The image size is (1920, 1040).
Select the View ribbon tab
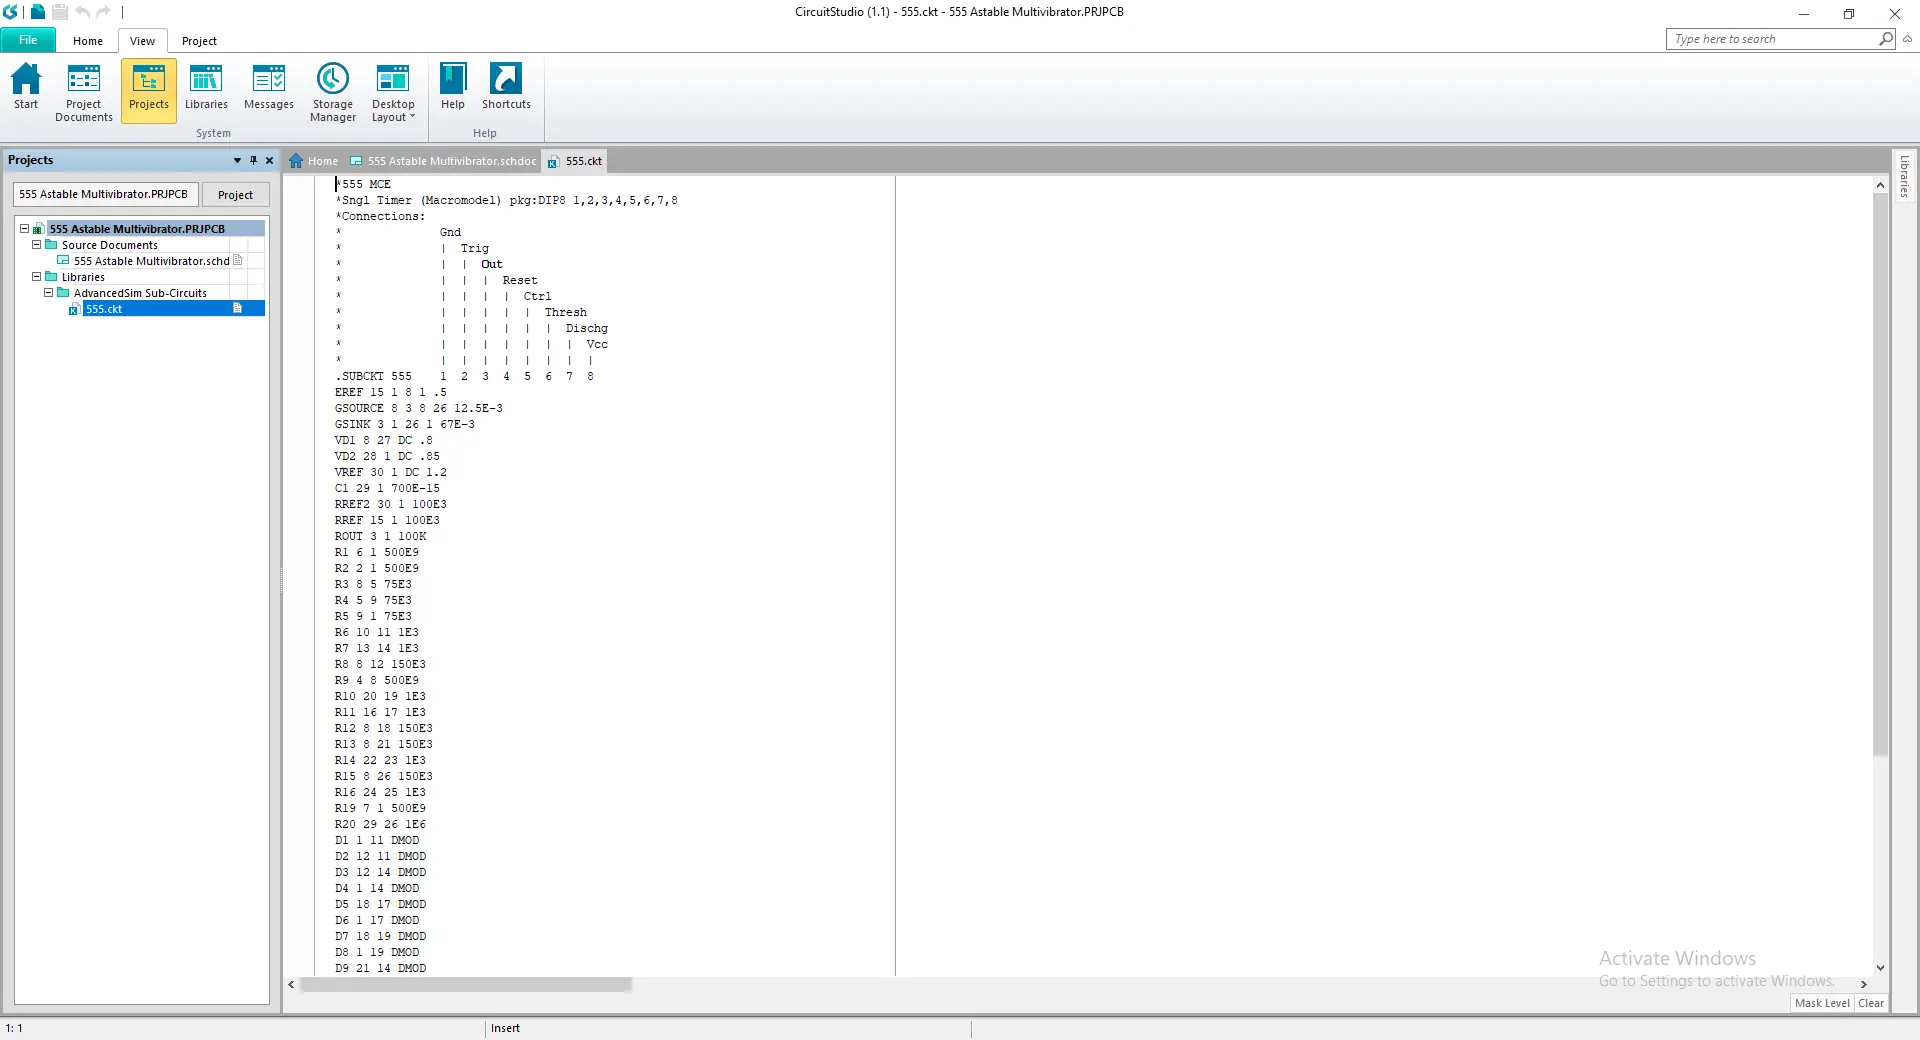pyautogui.click(x=142, y=41)
